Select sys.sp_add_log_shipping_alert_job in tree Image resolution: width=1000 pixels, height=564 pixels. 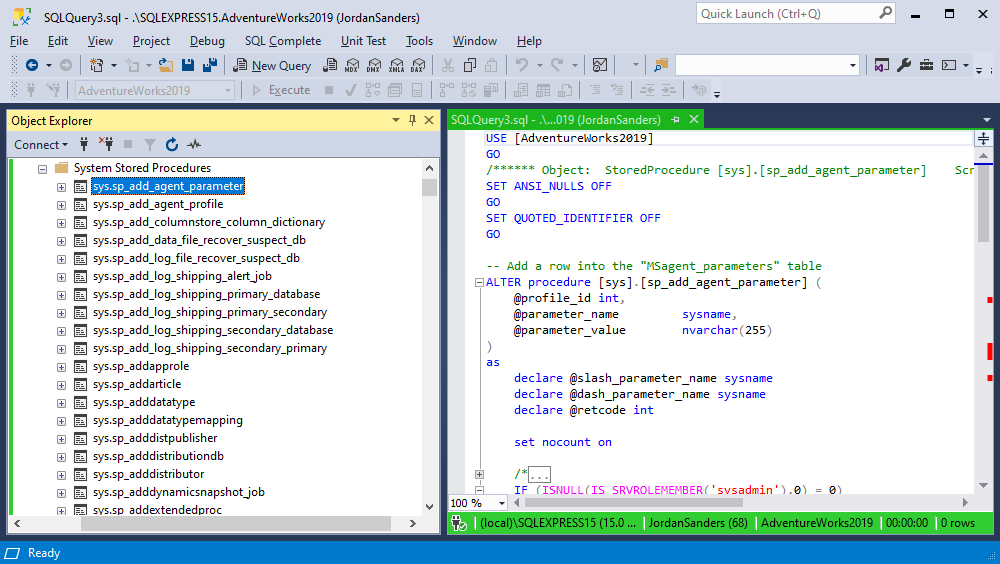[182, 276]
